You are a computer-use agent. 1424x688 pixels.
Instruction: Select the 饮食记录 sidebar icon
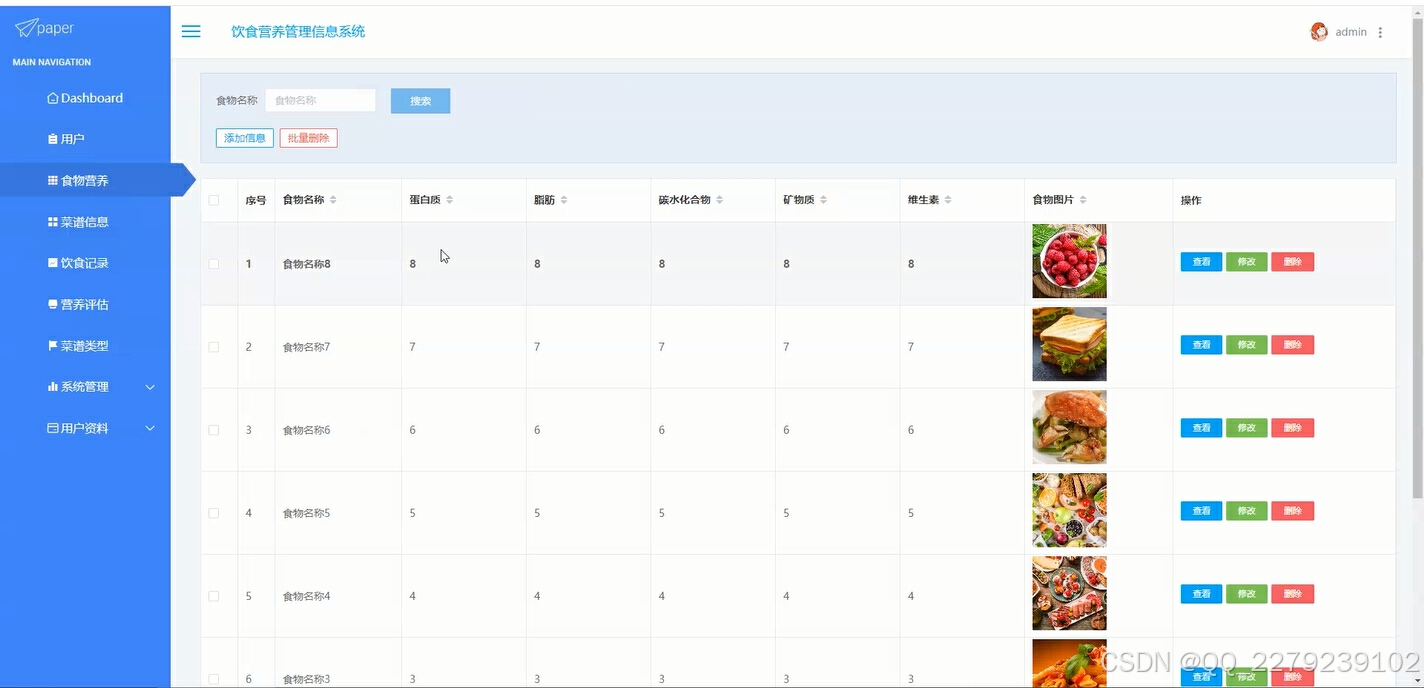tap(54, 262)
